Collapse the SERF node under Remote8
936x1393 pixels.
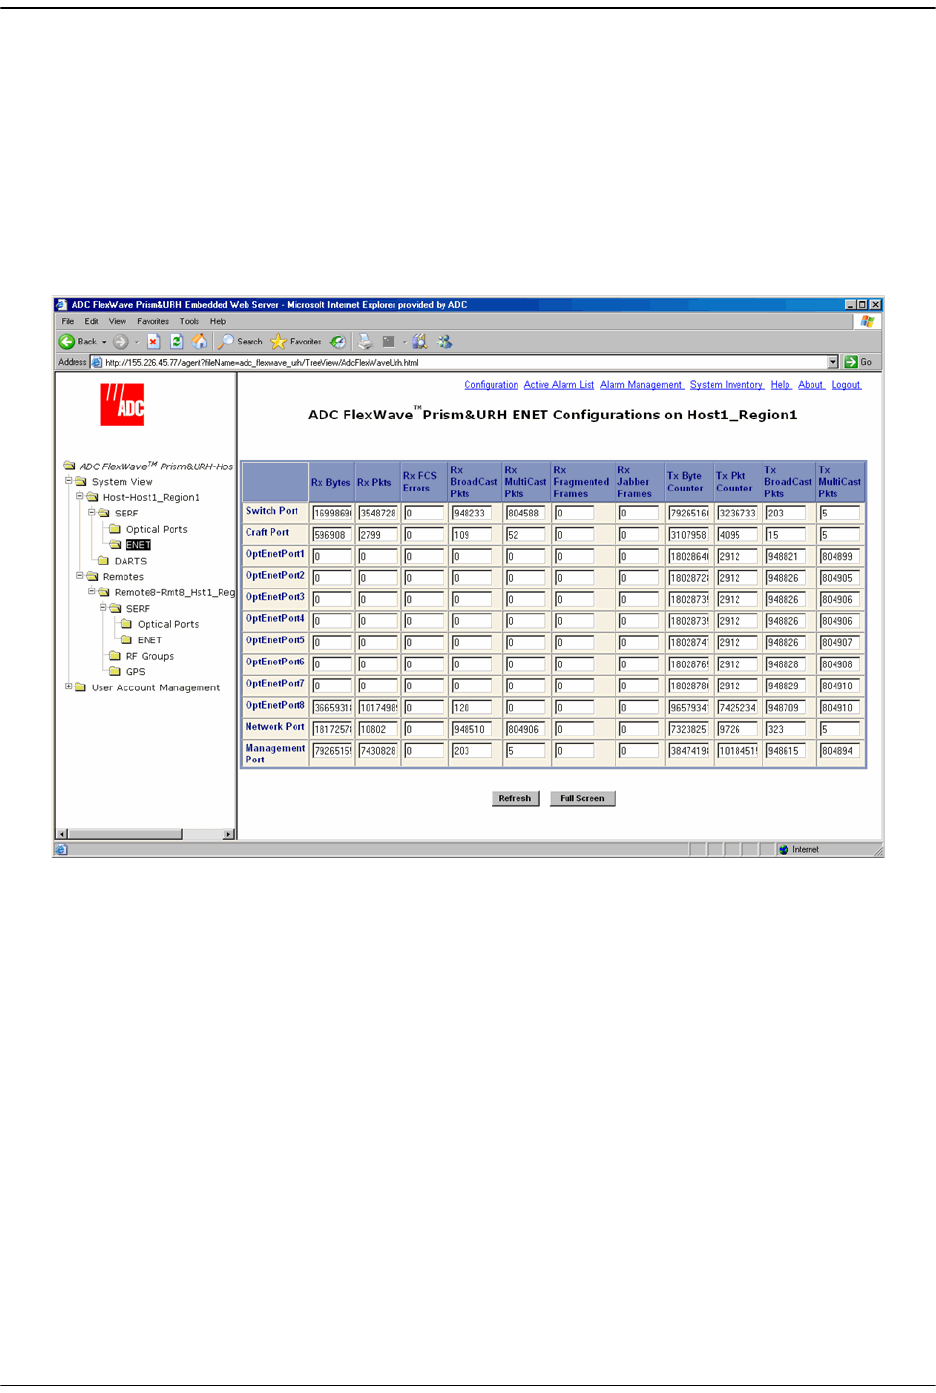tap(103, 608)
